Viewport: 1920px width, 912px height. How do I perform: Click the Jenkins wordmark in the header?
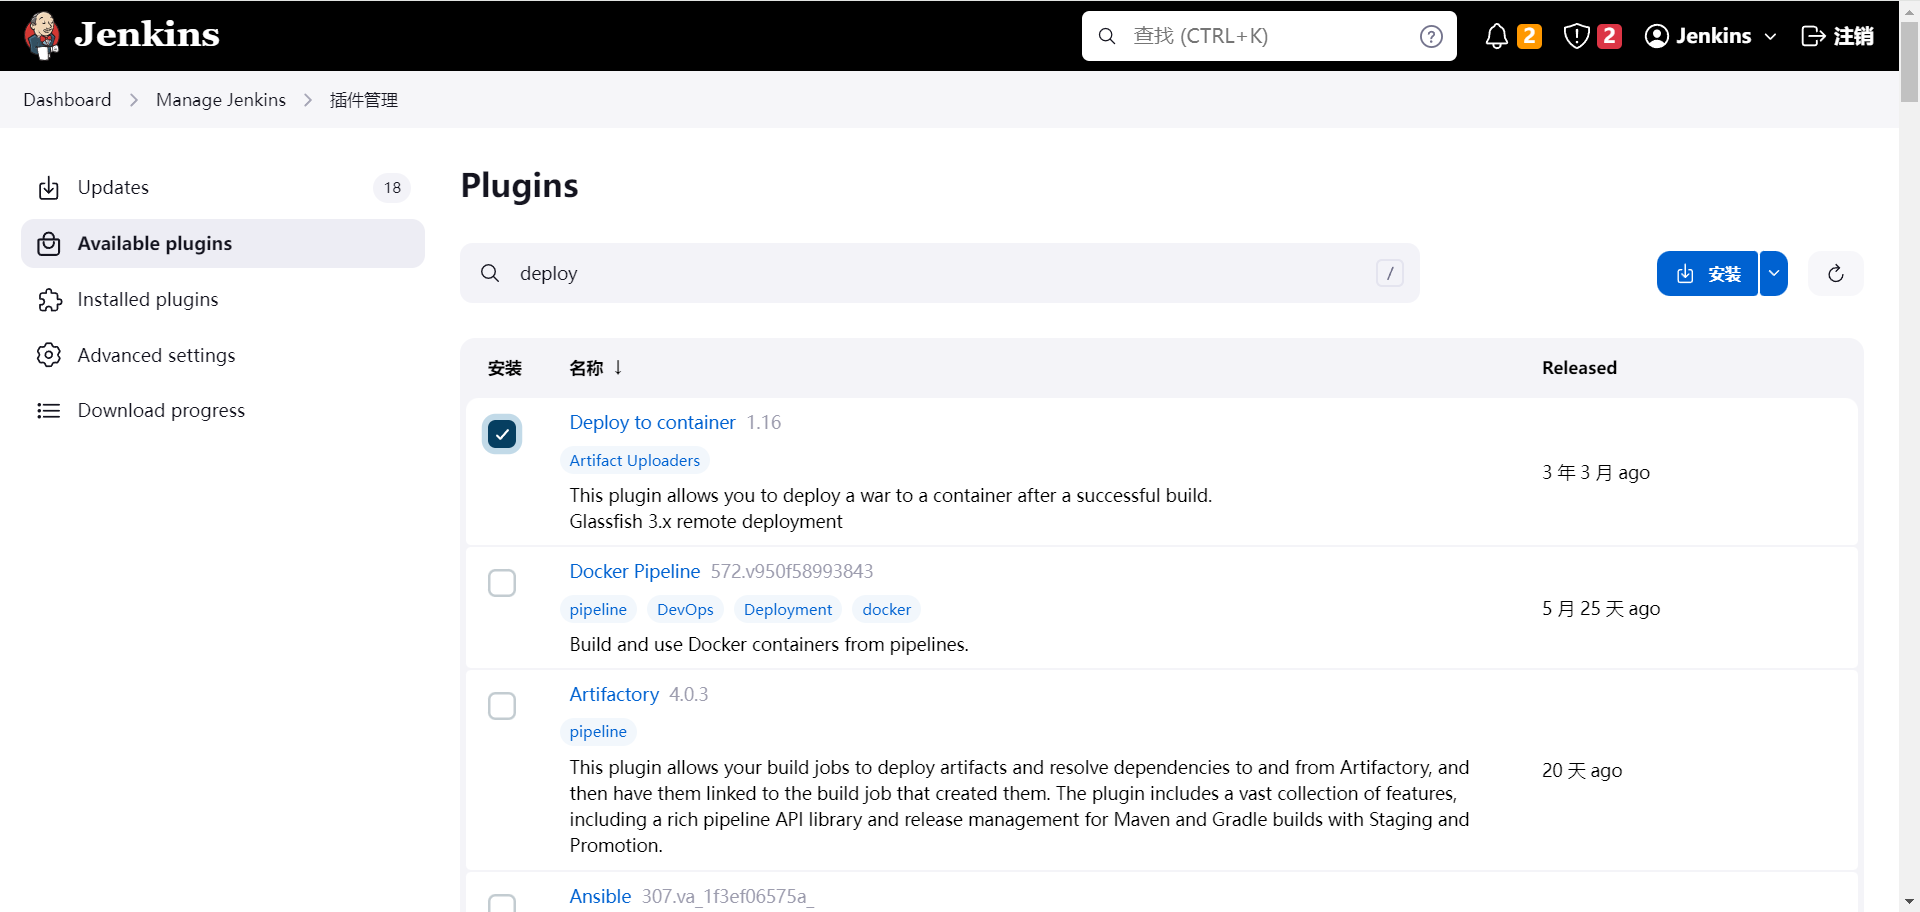tap(147, 35)
